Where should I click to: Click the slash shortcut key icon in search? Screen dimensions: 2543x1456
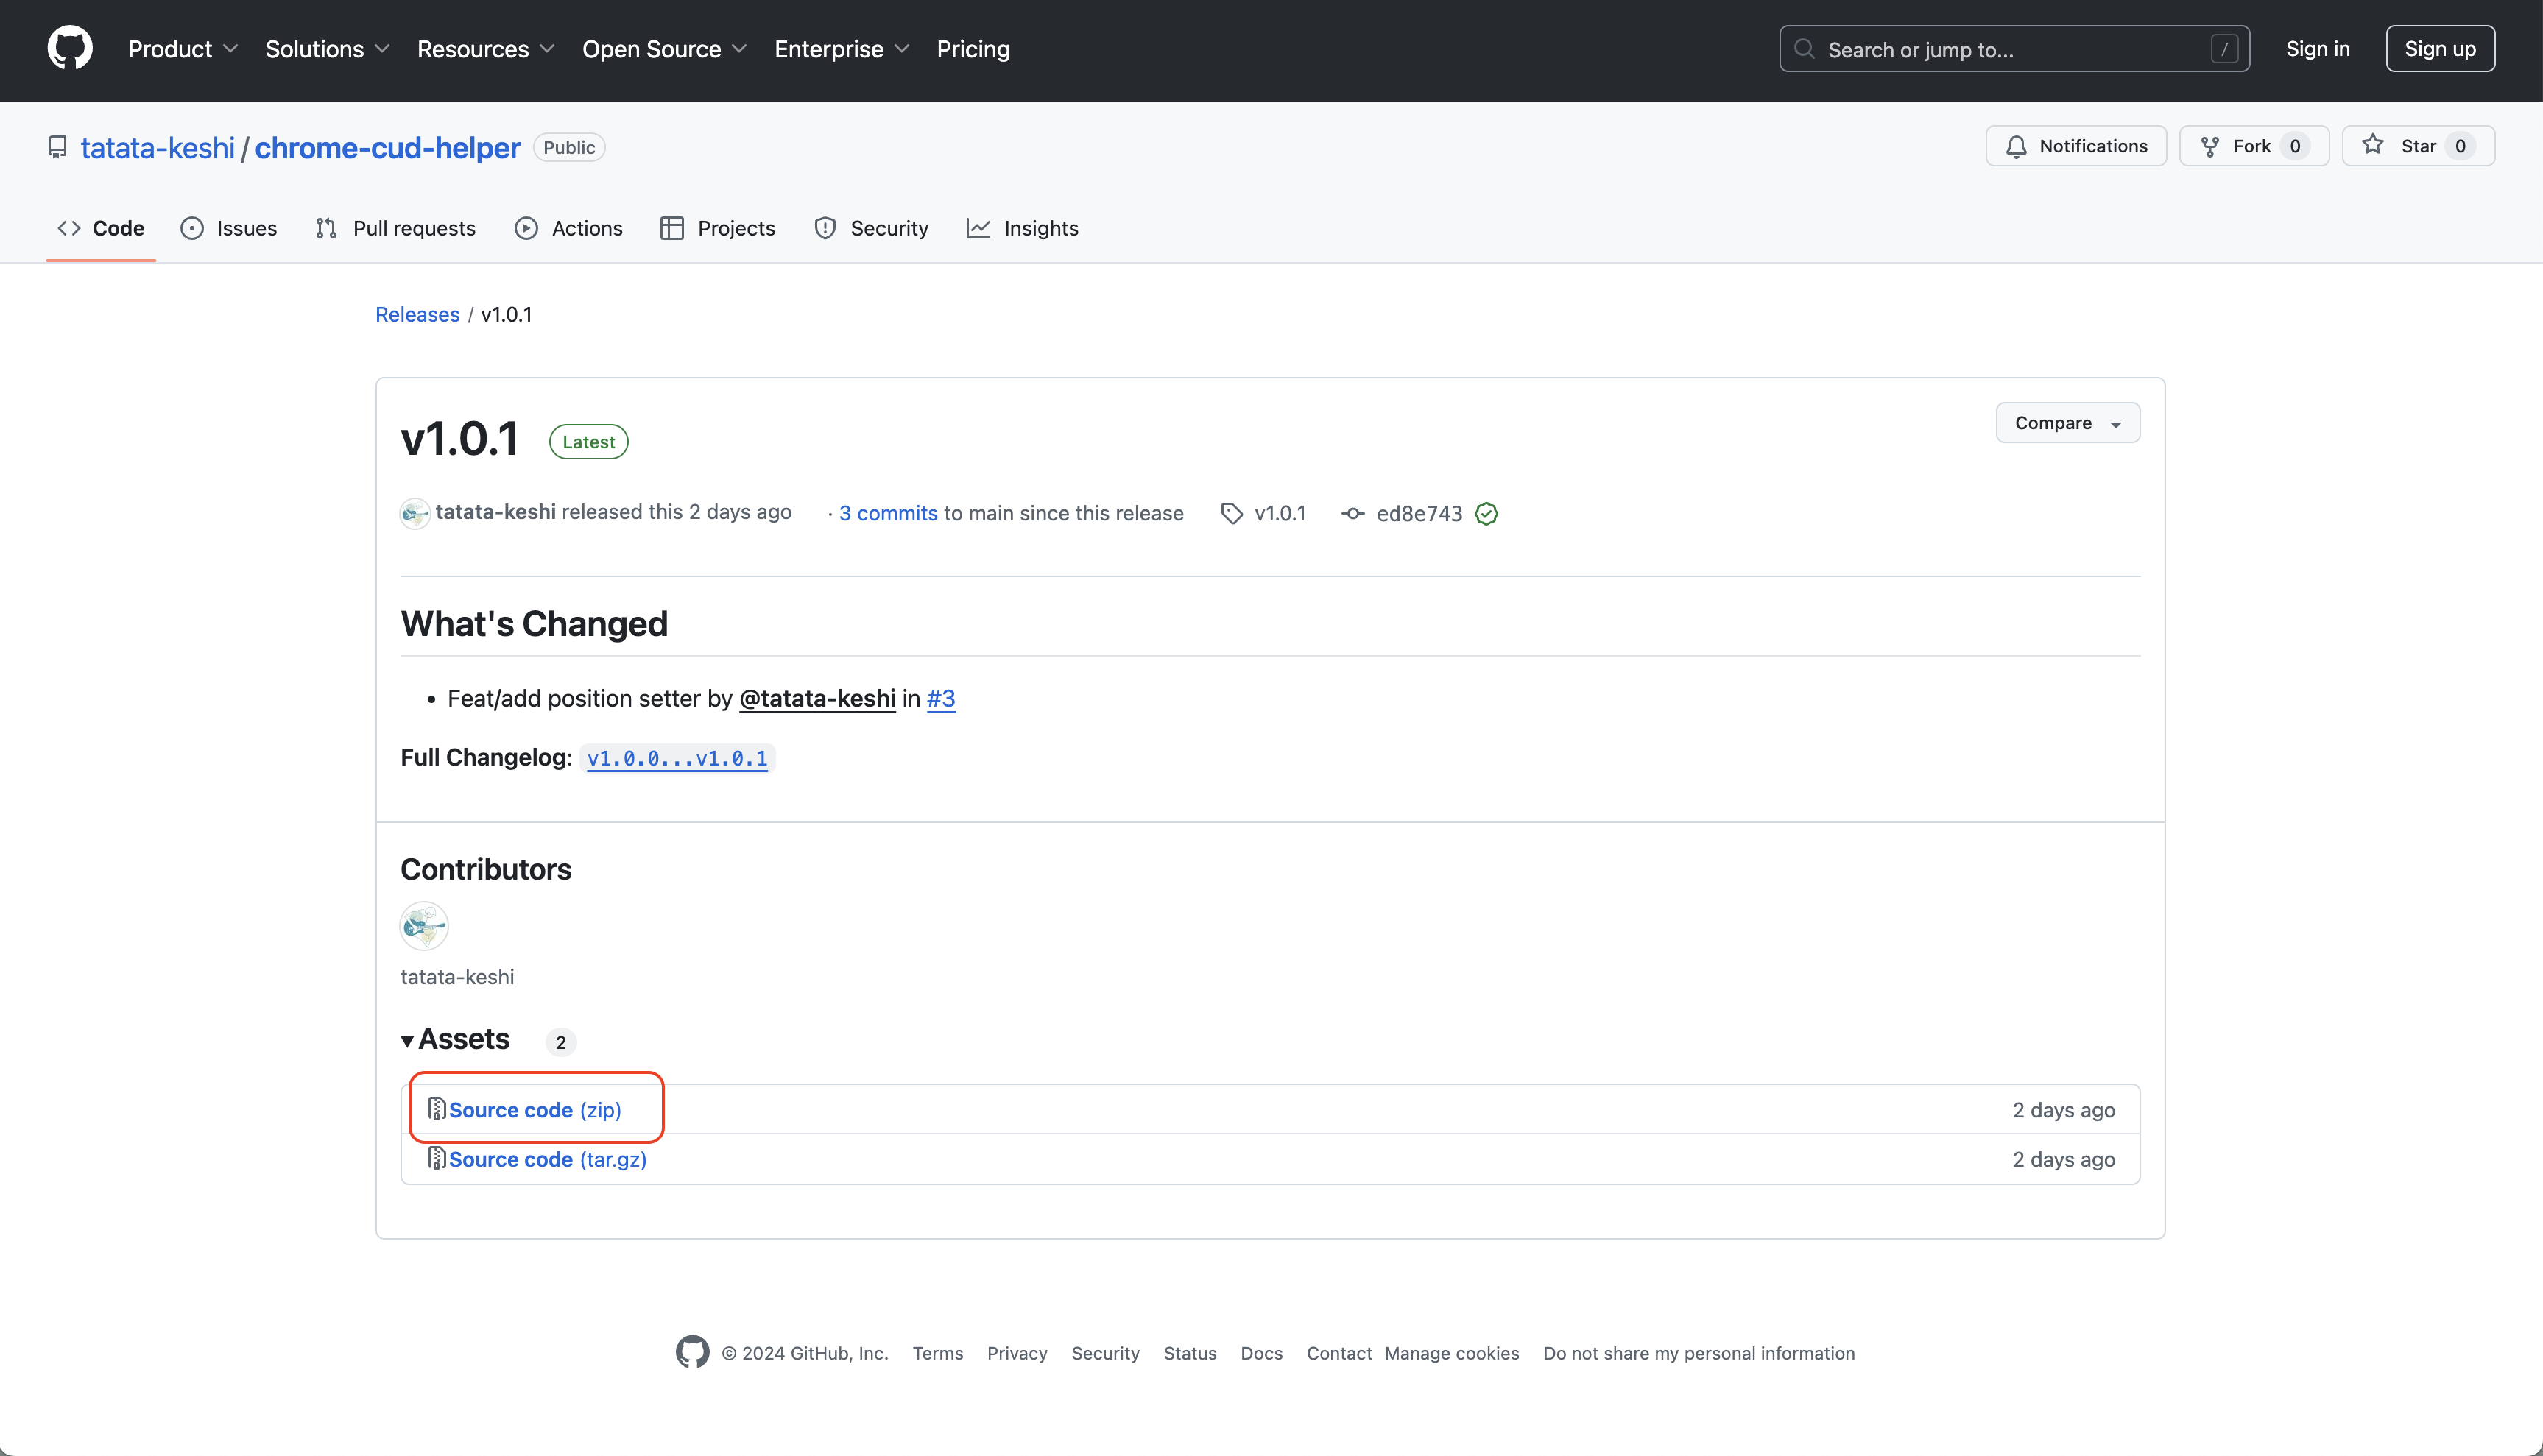2224,49
